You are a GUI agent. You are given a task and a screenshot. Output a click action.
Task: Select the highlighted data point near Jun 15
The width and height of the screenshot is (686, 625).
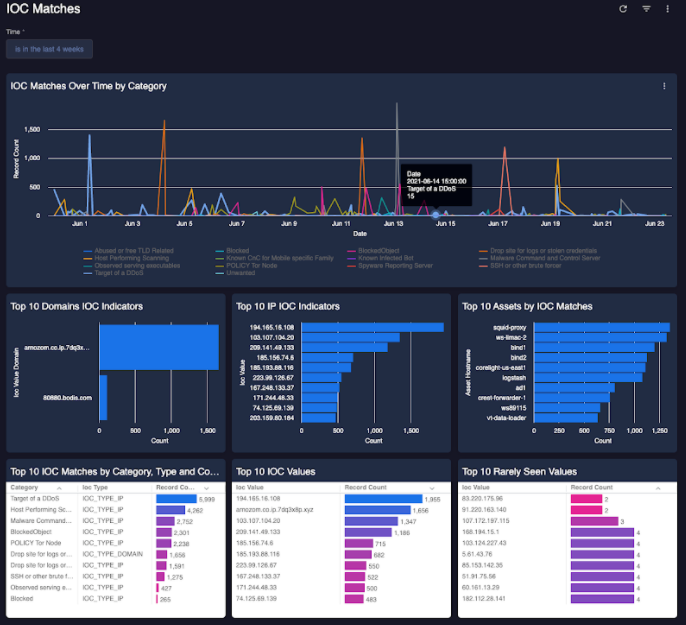435,215
